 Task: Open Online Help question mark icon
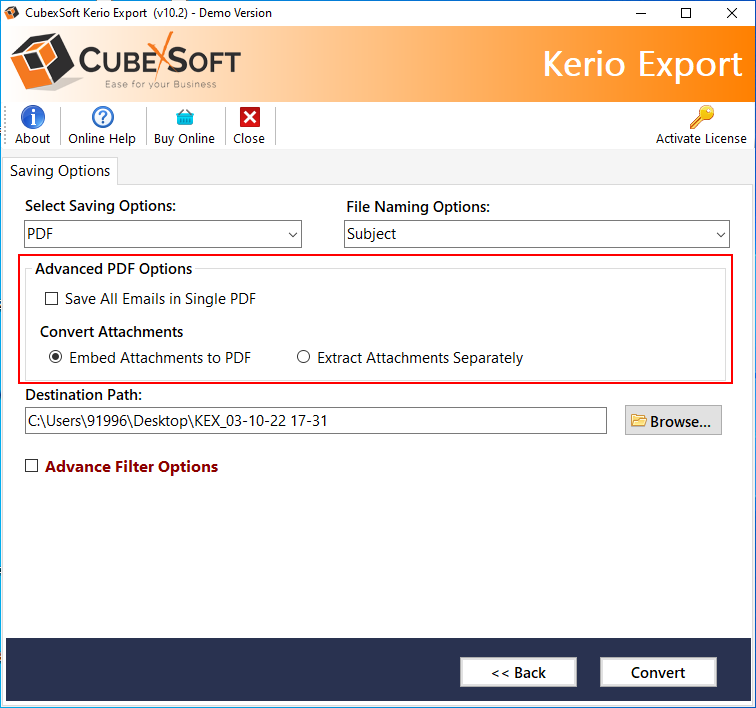103,117
